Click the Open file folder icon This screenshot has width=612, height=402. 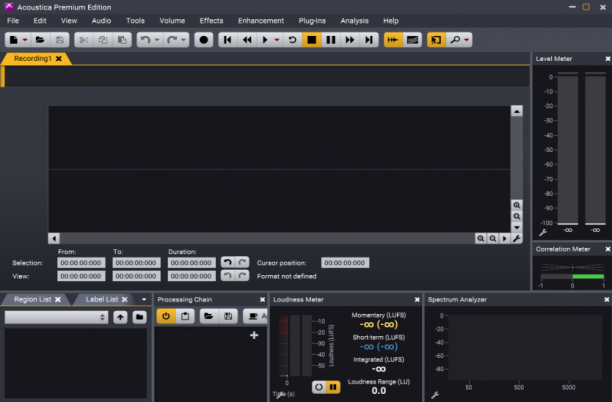click(40, 40)
